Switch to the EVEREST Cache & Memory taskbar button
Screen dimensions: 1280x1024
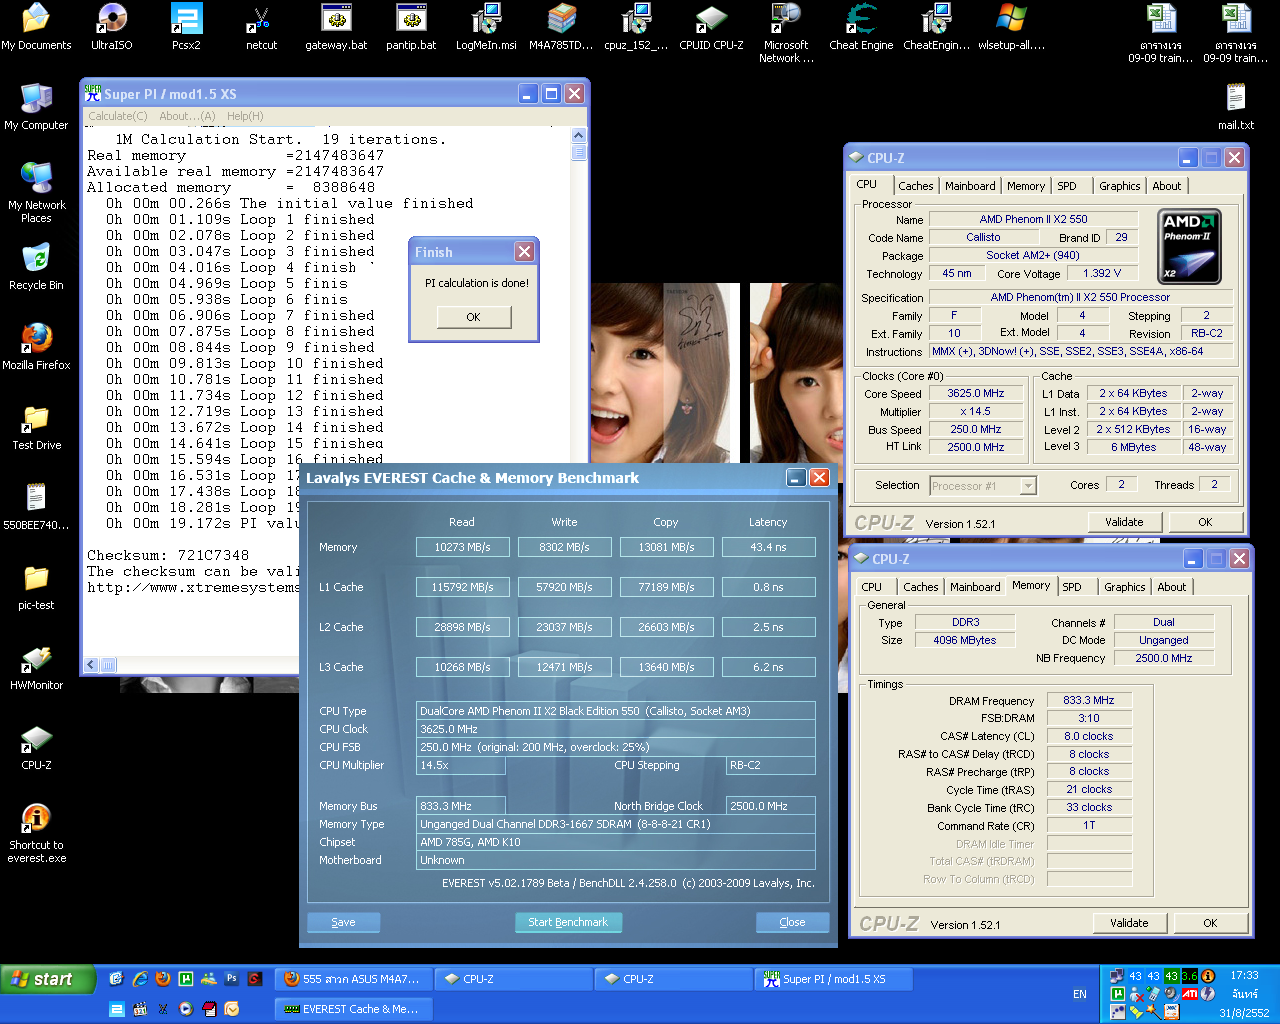coord(353,1009)
